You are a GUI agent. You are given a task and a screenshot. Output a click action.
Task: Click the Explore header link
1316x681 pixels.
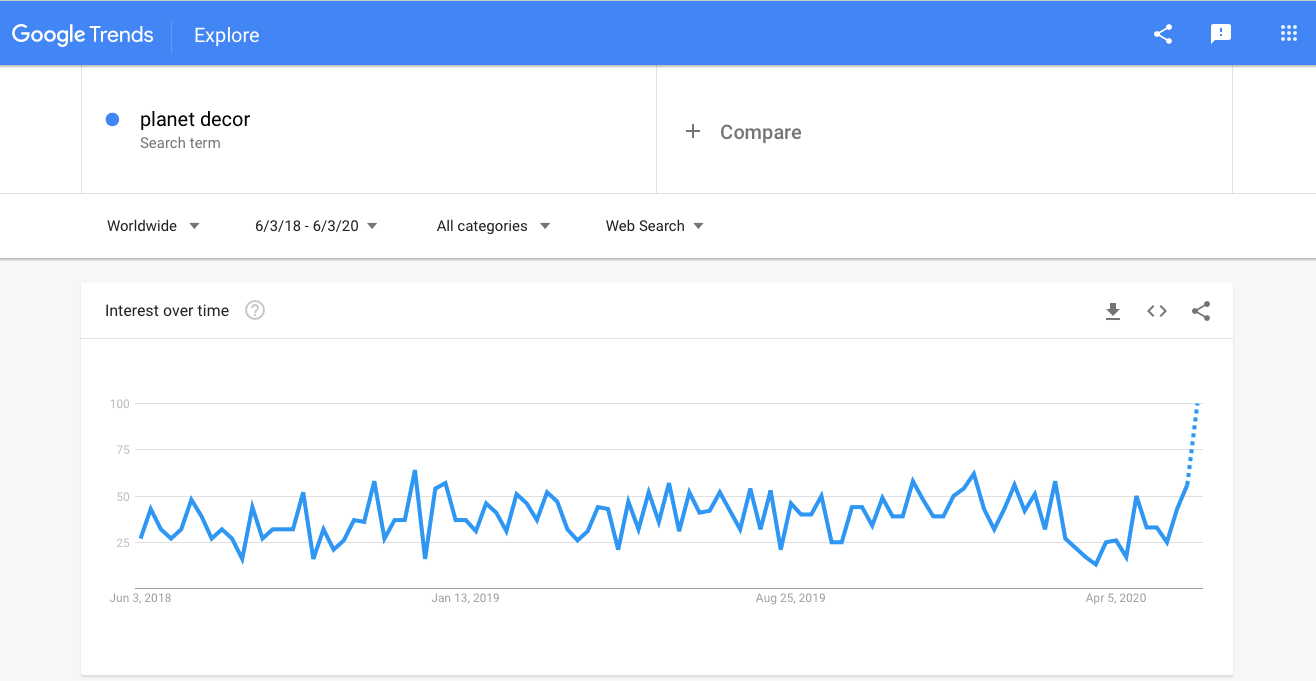(x=227, y=35)
